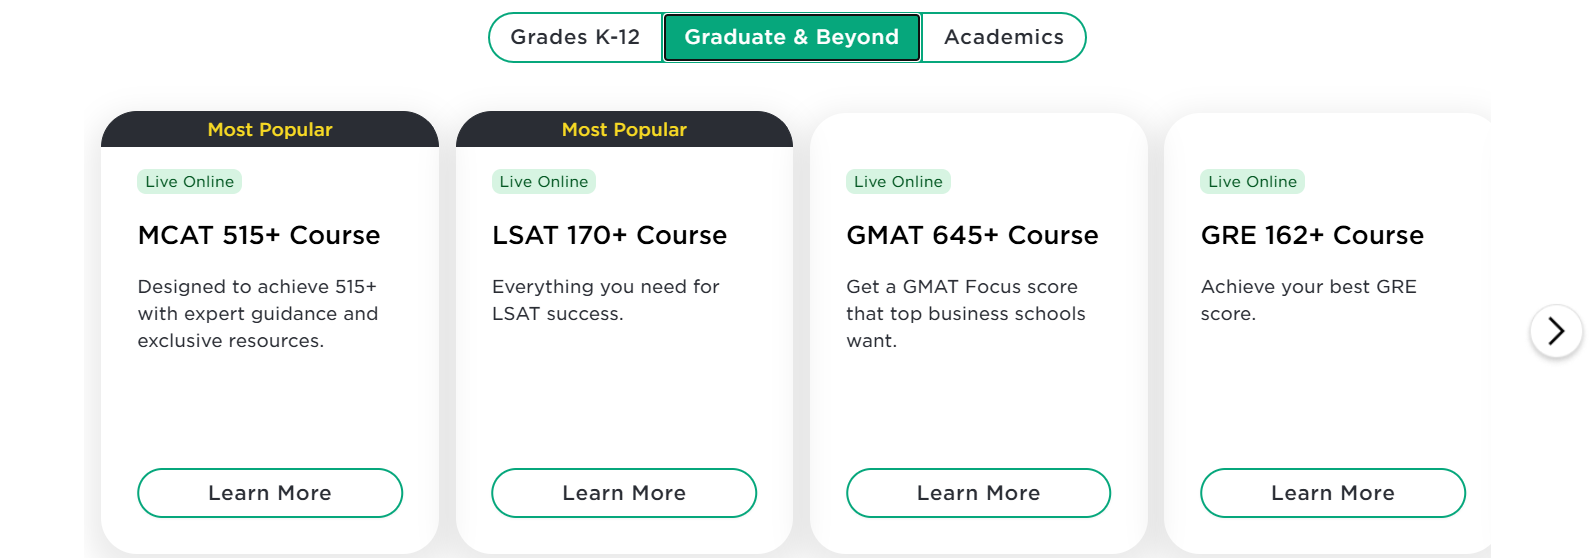Screen dimensions: 1592x558
Task: Select the GRE 162+ Course heading
Action: coord(1312,235)
